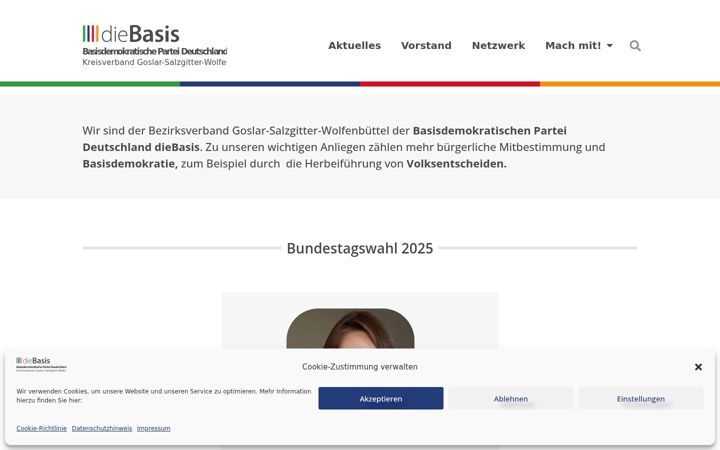720x450 pixels.
Task: Accept cookies with the Akzeptieren button
Action: click(381, 399)
